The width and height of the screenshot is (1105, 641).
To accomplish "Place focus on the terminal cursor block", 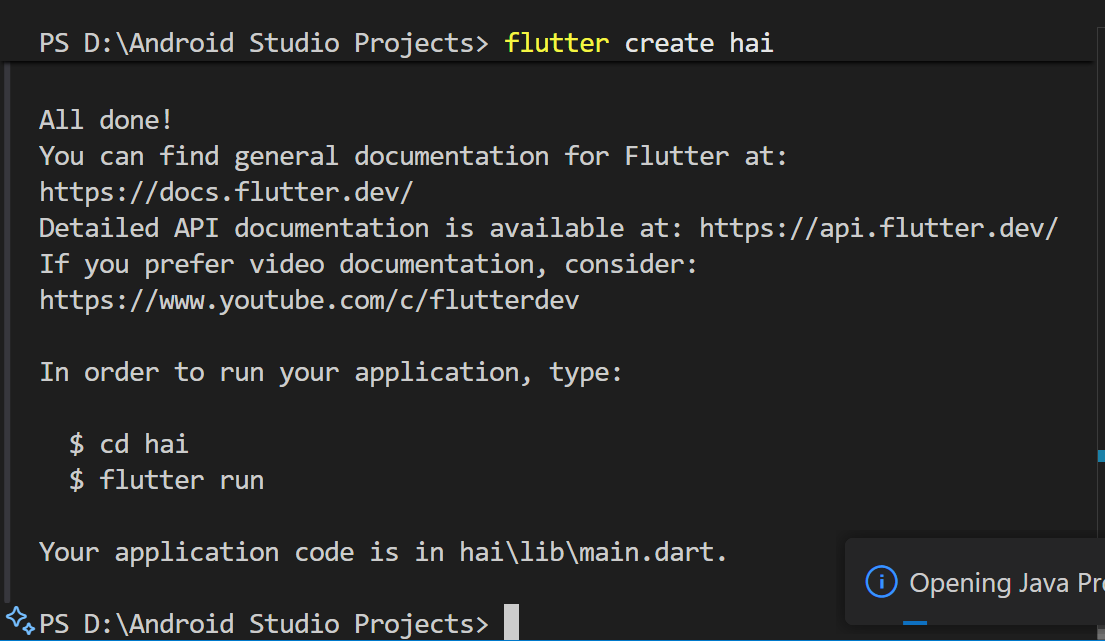I will tap(511, 622).
